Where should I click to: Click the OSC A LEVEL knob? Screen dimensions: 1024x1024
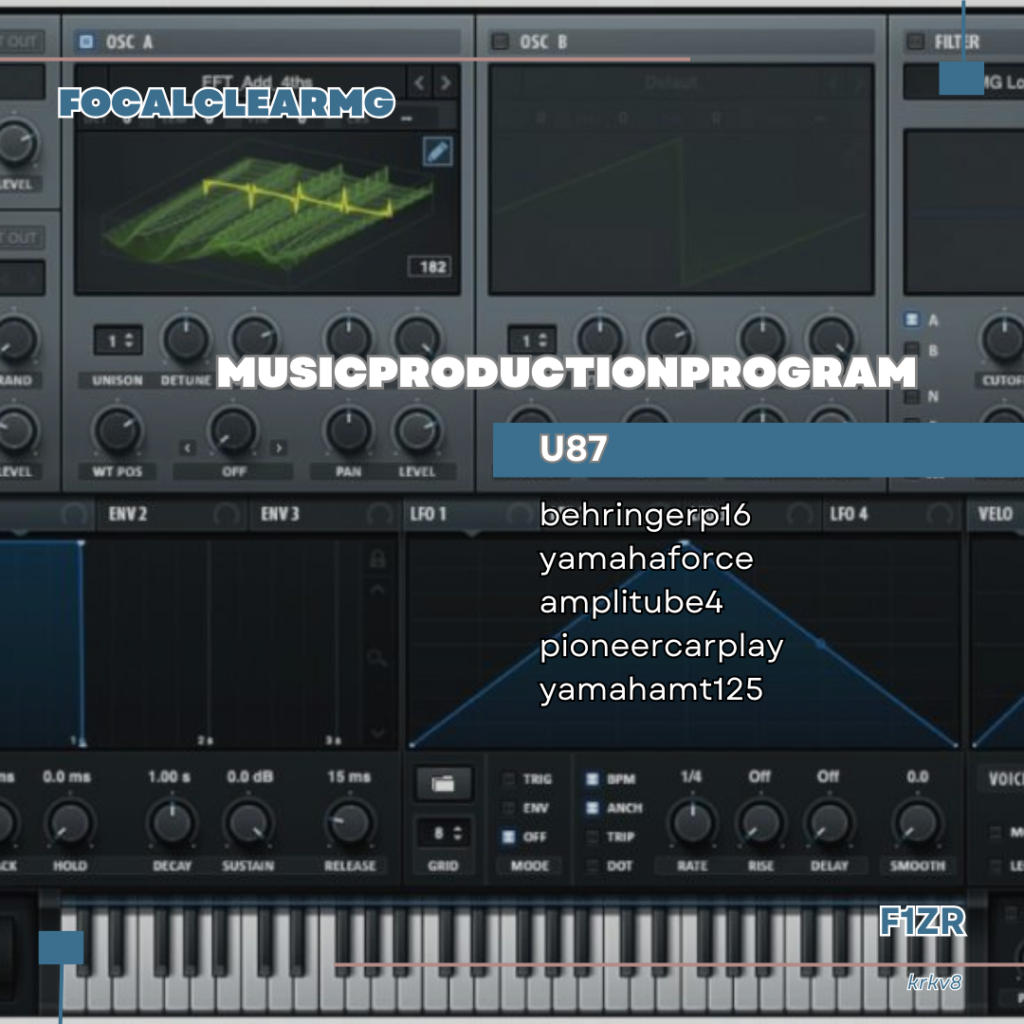click(x=417, y=431)
